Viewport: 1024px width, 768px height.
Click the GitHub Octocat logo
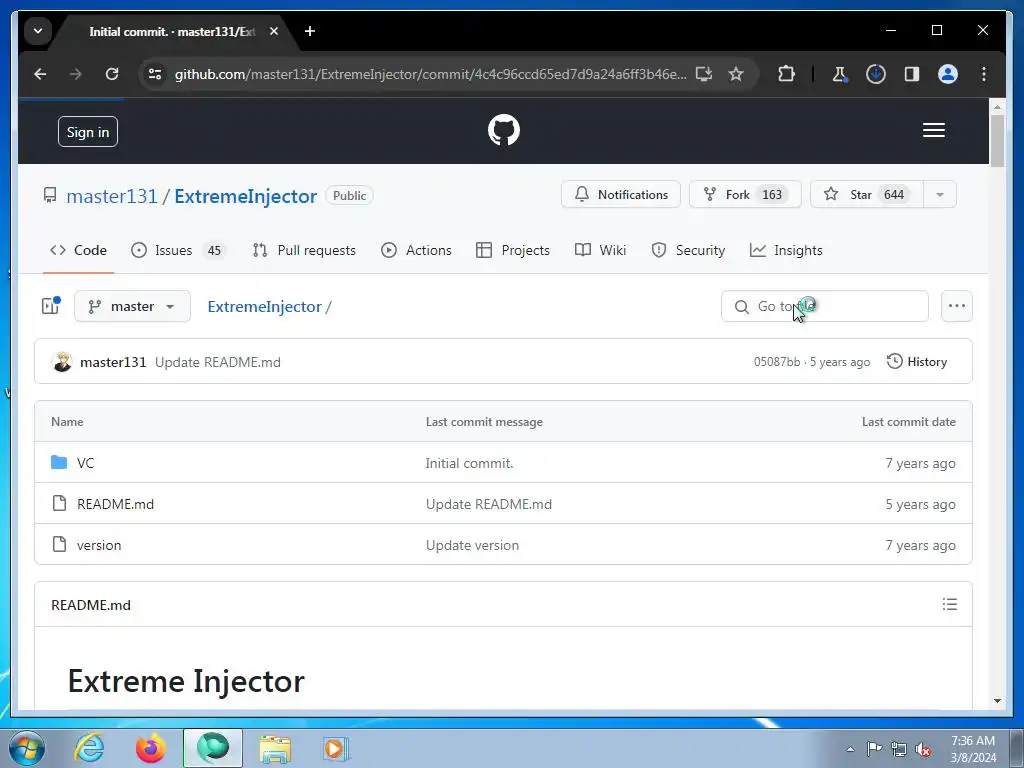click(504, 130)
